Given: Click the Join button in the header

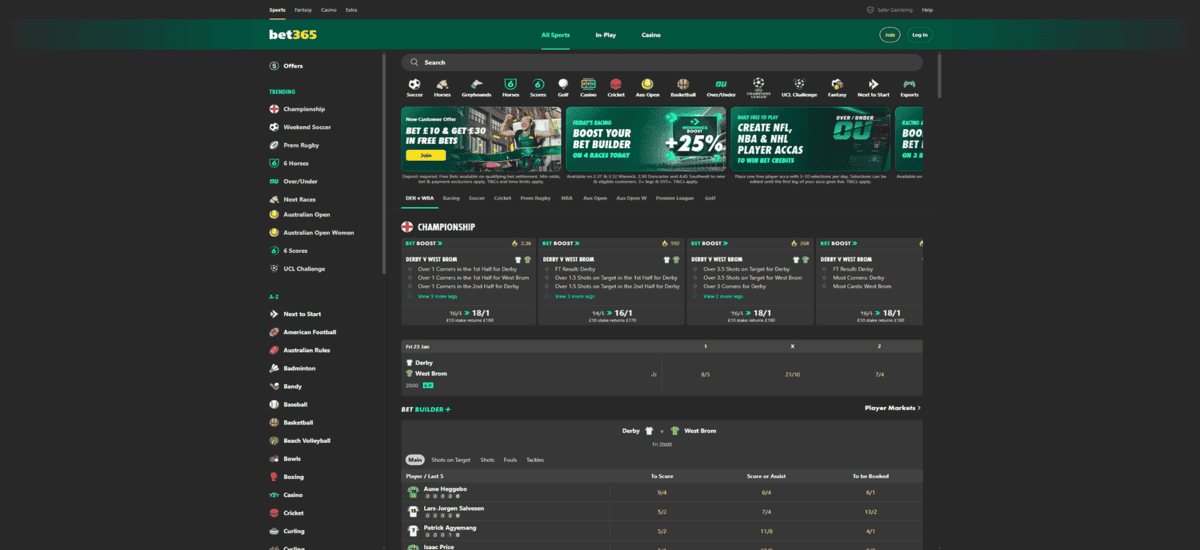Looking at the screenshot, I should 890,35.
